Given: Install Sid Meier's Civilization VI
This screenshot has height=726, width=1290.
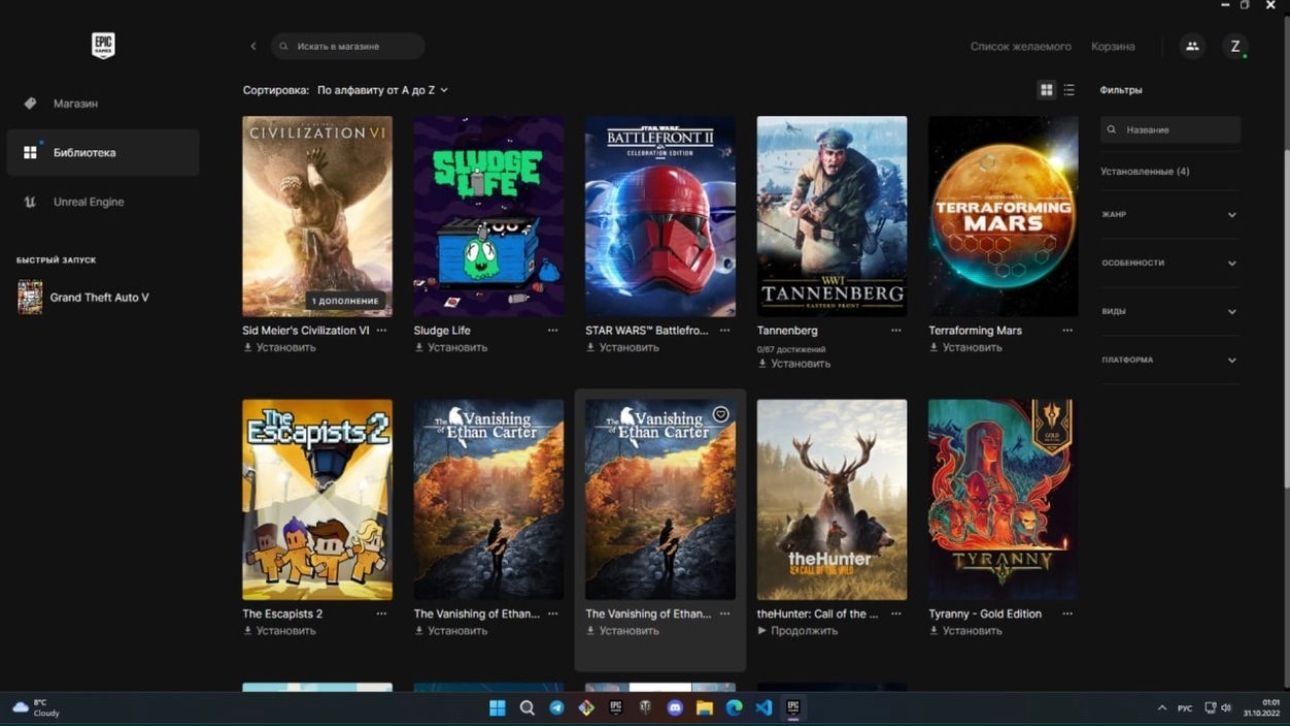Looking at the screenshot, I should tap(279, 347).
